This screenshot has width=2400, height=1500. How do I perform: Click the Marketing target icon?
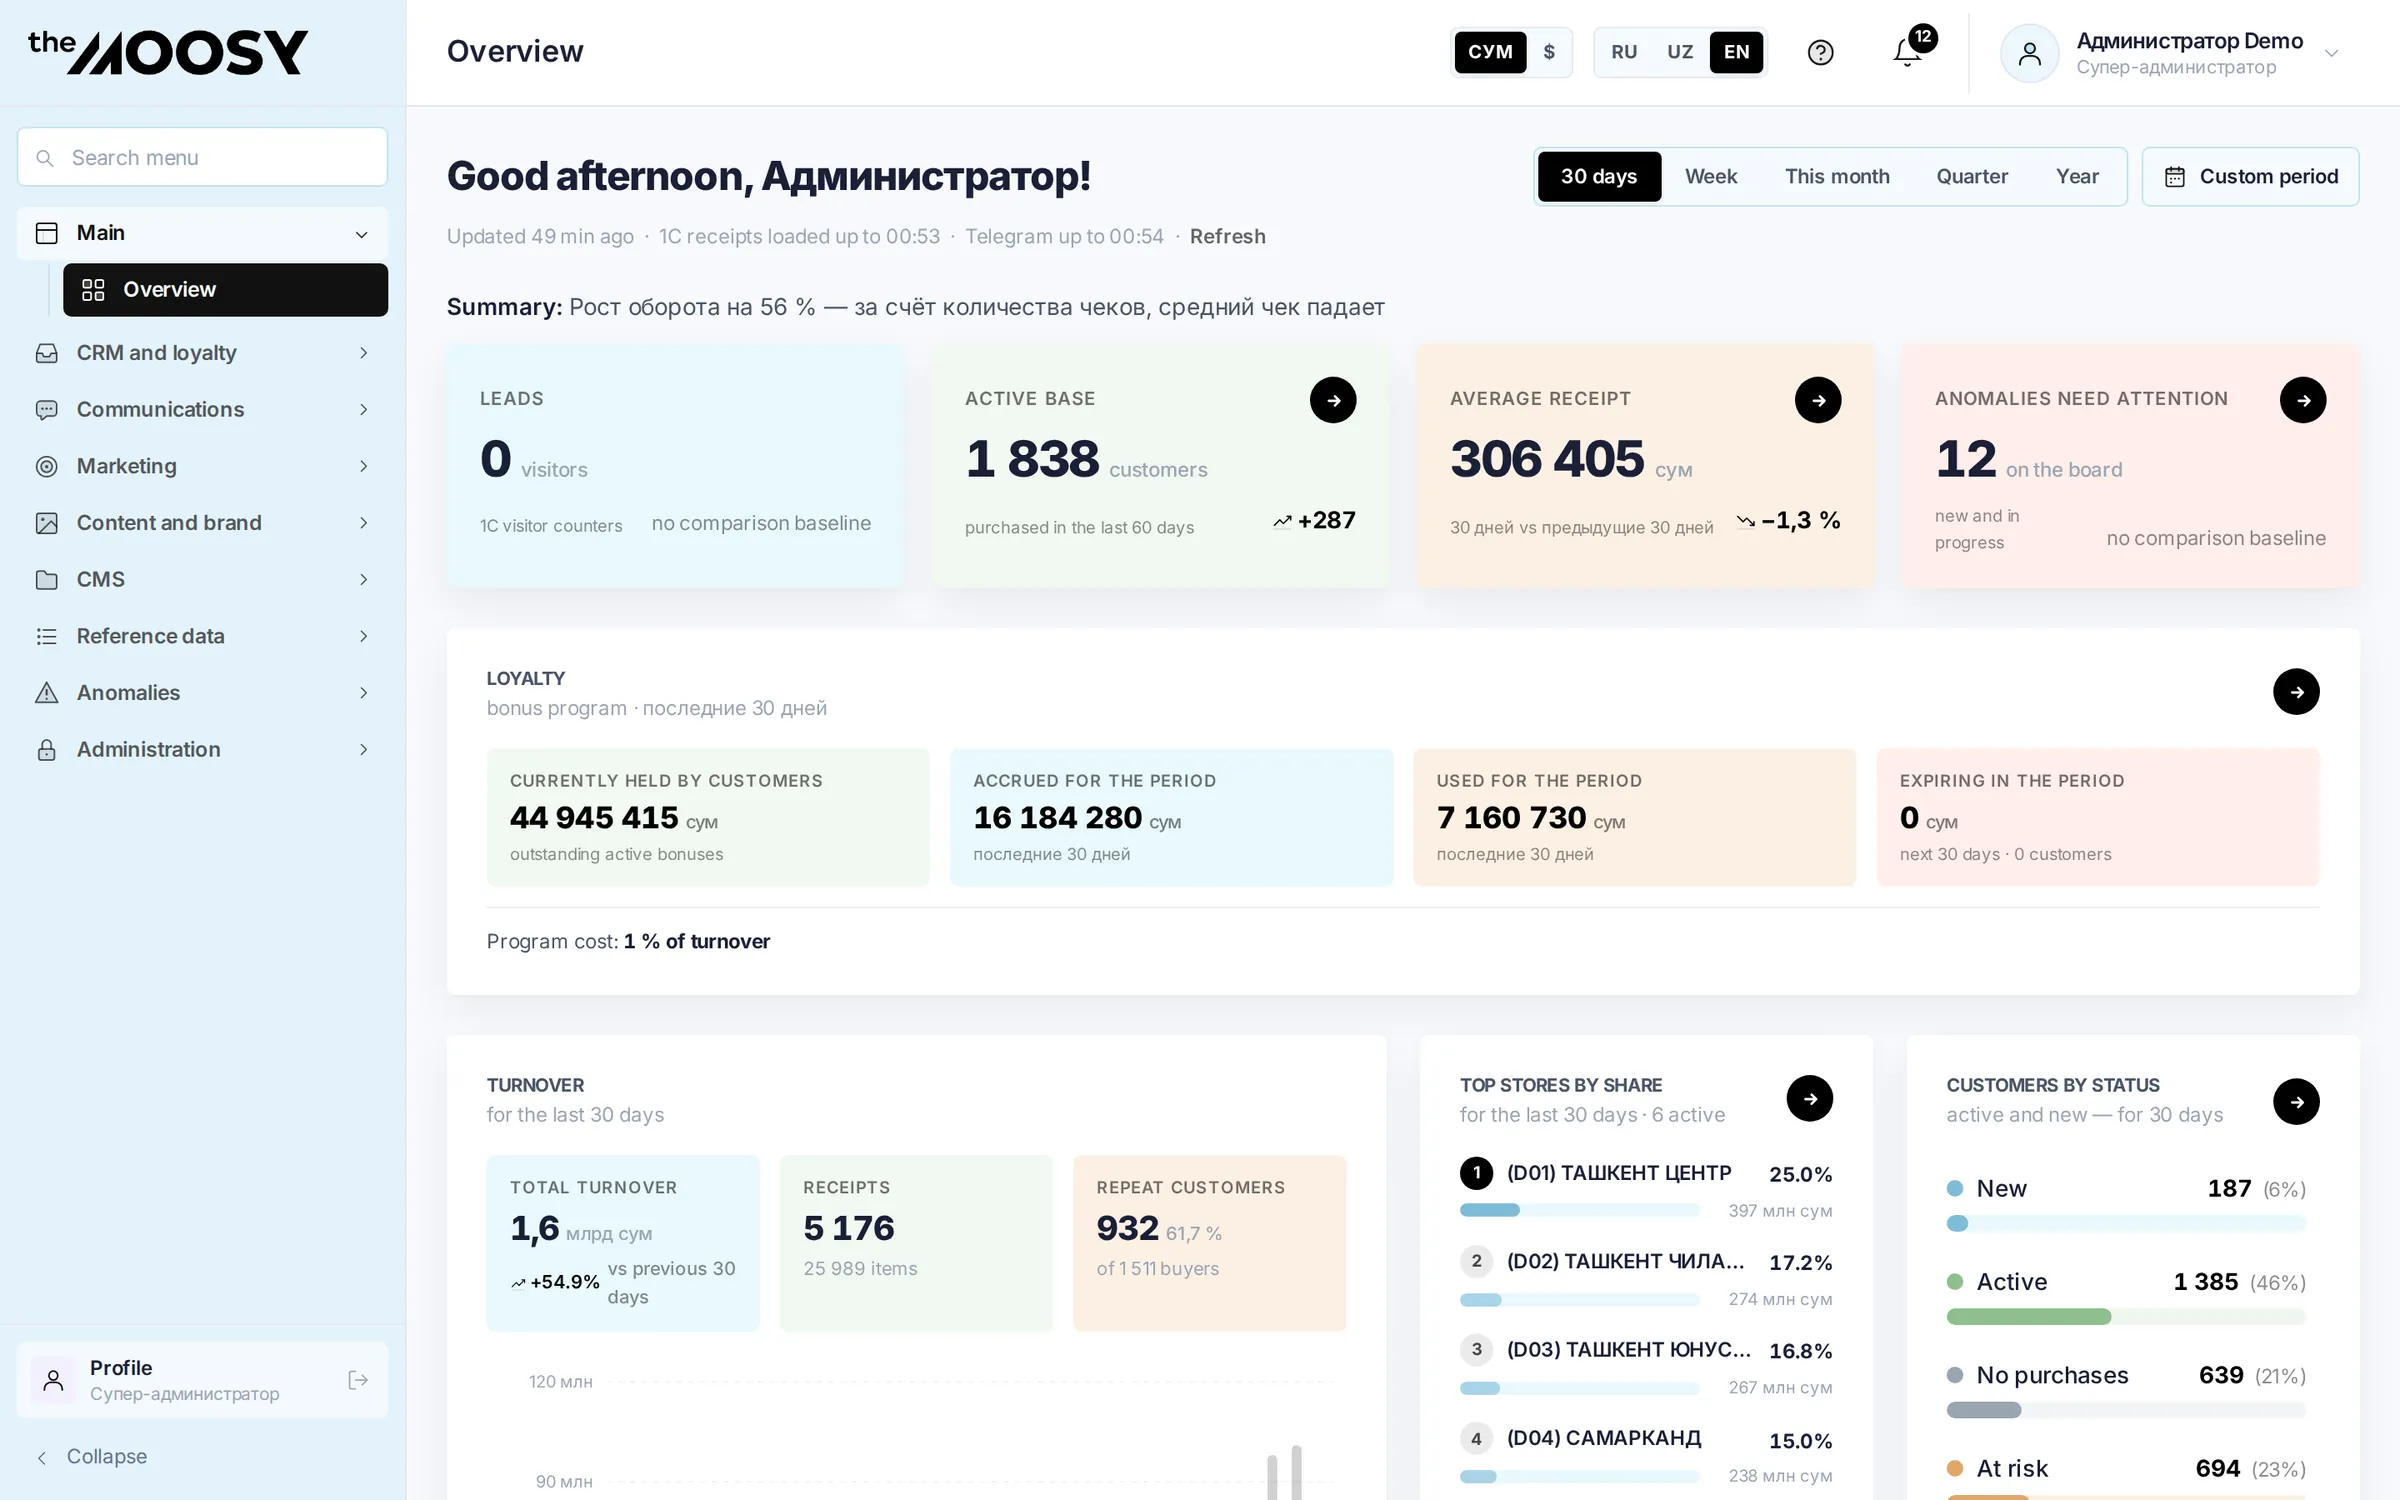point(46,466)
